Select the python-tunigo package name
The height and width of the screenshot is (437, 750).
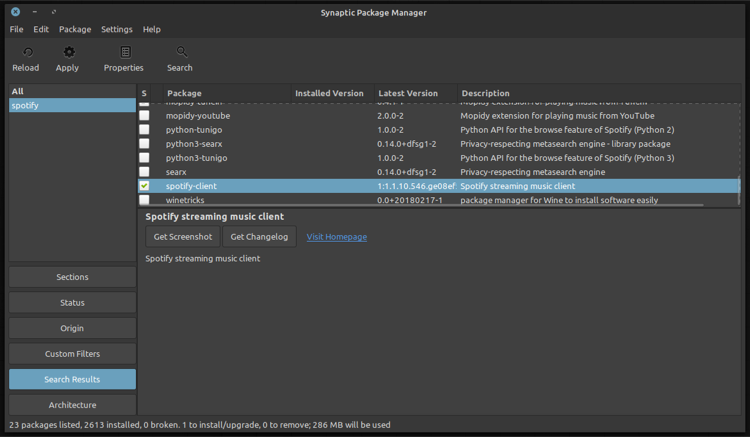coord(194,130)
